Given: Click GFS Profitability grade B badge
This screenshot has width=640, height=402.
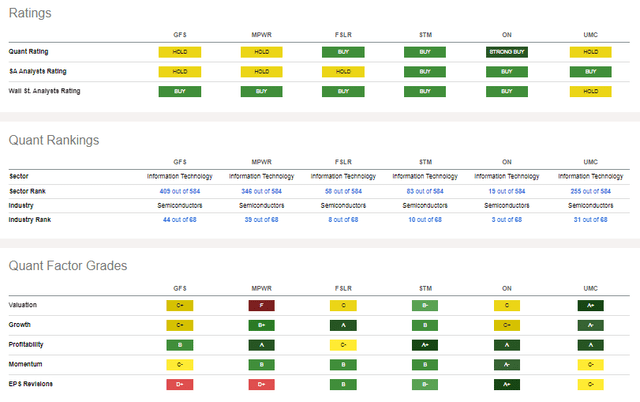Looking at the screenshot, I should (180, 345).
